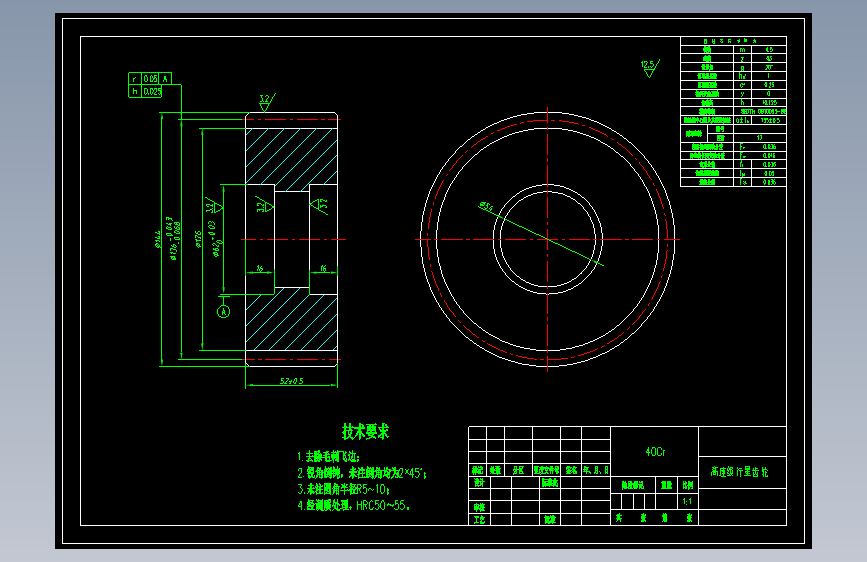Click the left recess 16 depth dimension

pyautogui.click(x=260, y=269)
